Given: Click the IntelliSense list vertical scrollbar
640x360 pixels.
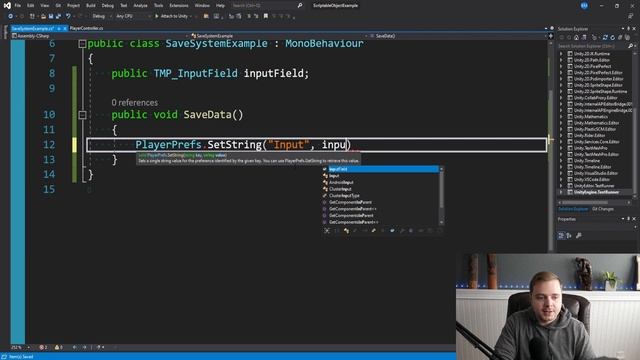Looking at the screenshot, I should 441,196.
